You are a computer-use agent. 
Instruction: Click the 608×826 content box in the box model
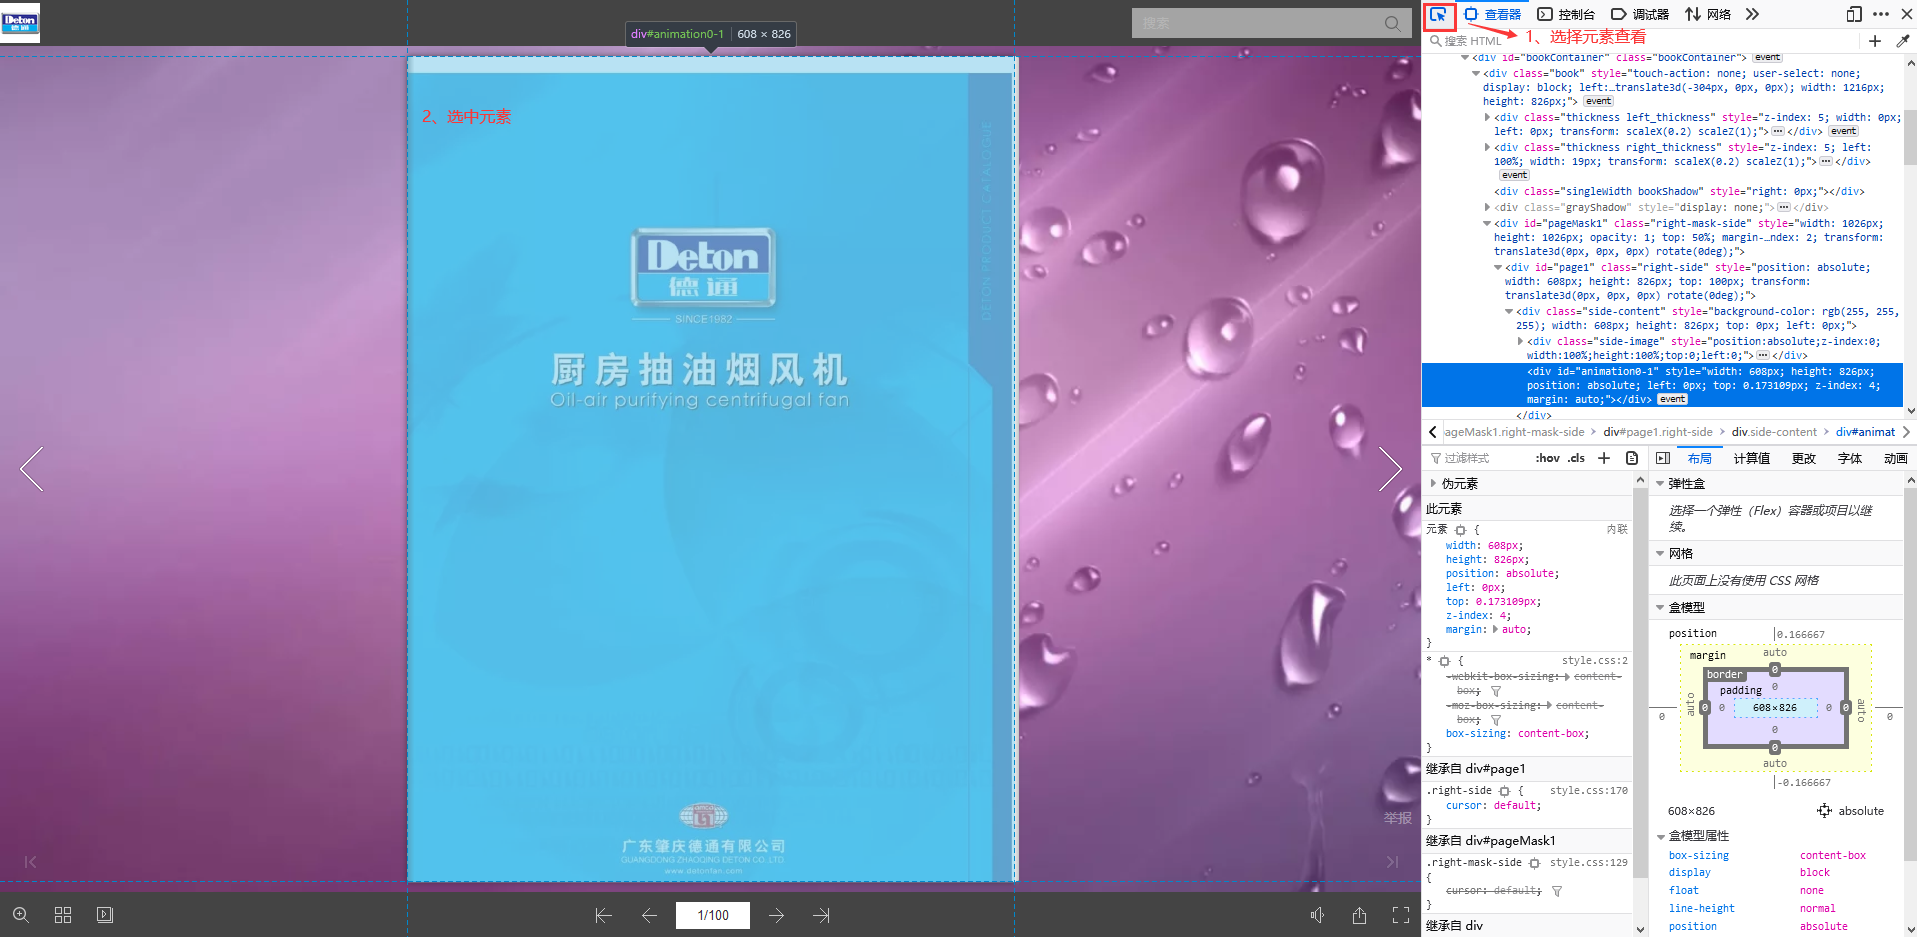1775,707
